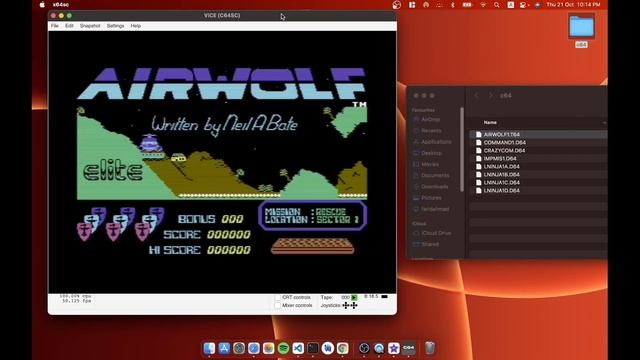This screenshot has height=360, width=640.
Task: Click the second joystick indicator icon
Action: point(354,305)
